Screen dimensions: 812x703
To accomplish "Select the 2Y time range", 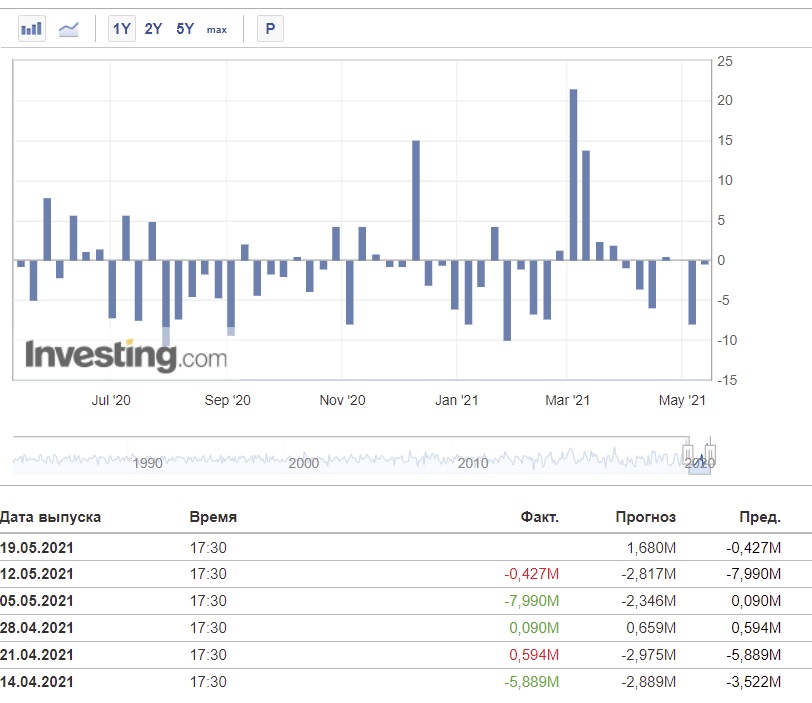I will point(153,28).
